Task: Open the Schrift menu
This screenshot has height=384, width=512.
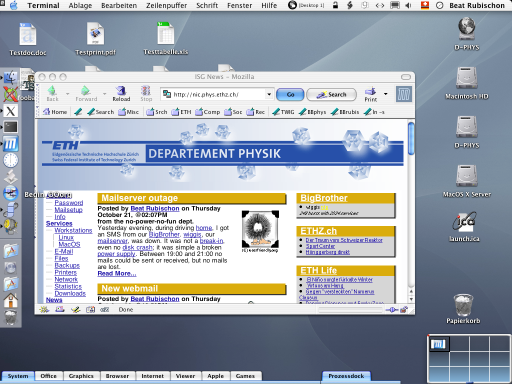Action: [x=207, y=5]
